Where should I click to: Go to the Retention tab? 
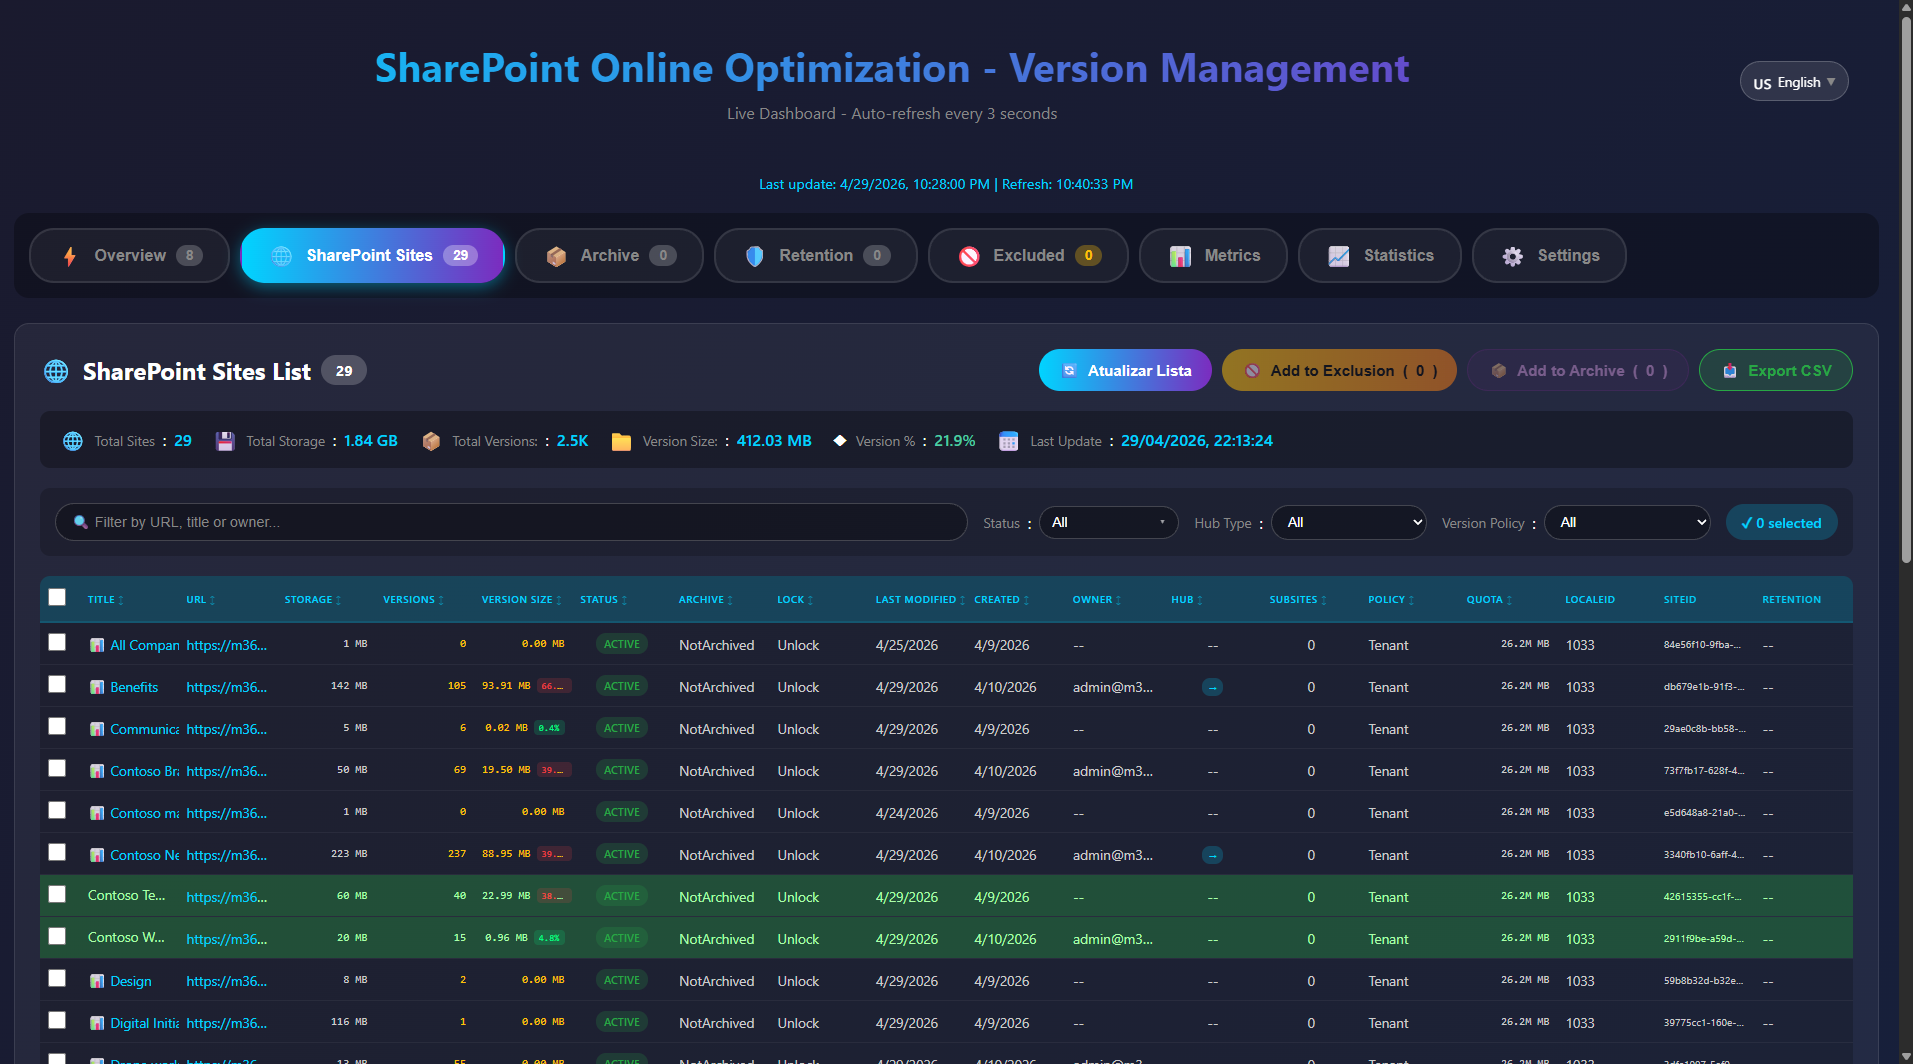[x=815, y=256]
